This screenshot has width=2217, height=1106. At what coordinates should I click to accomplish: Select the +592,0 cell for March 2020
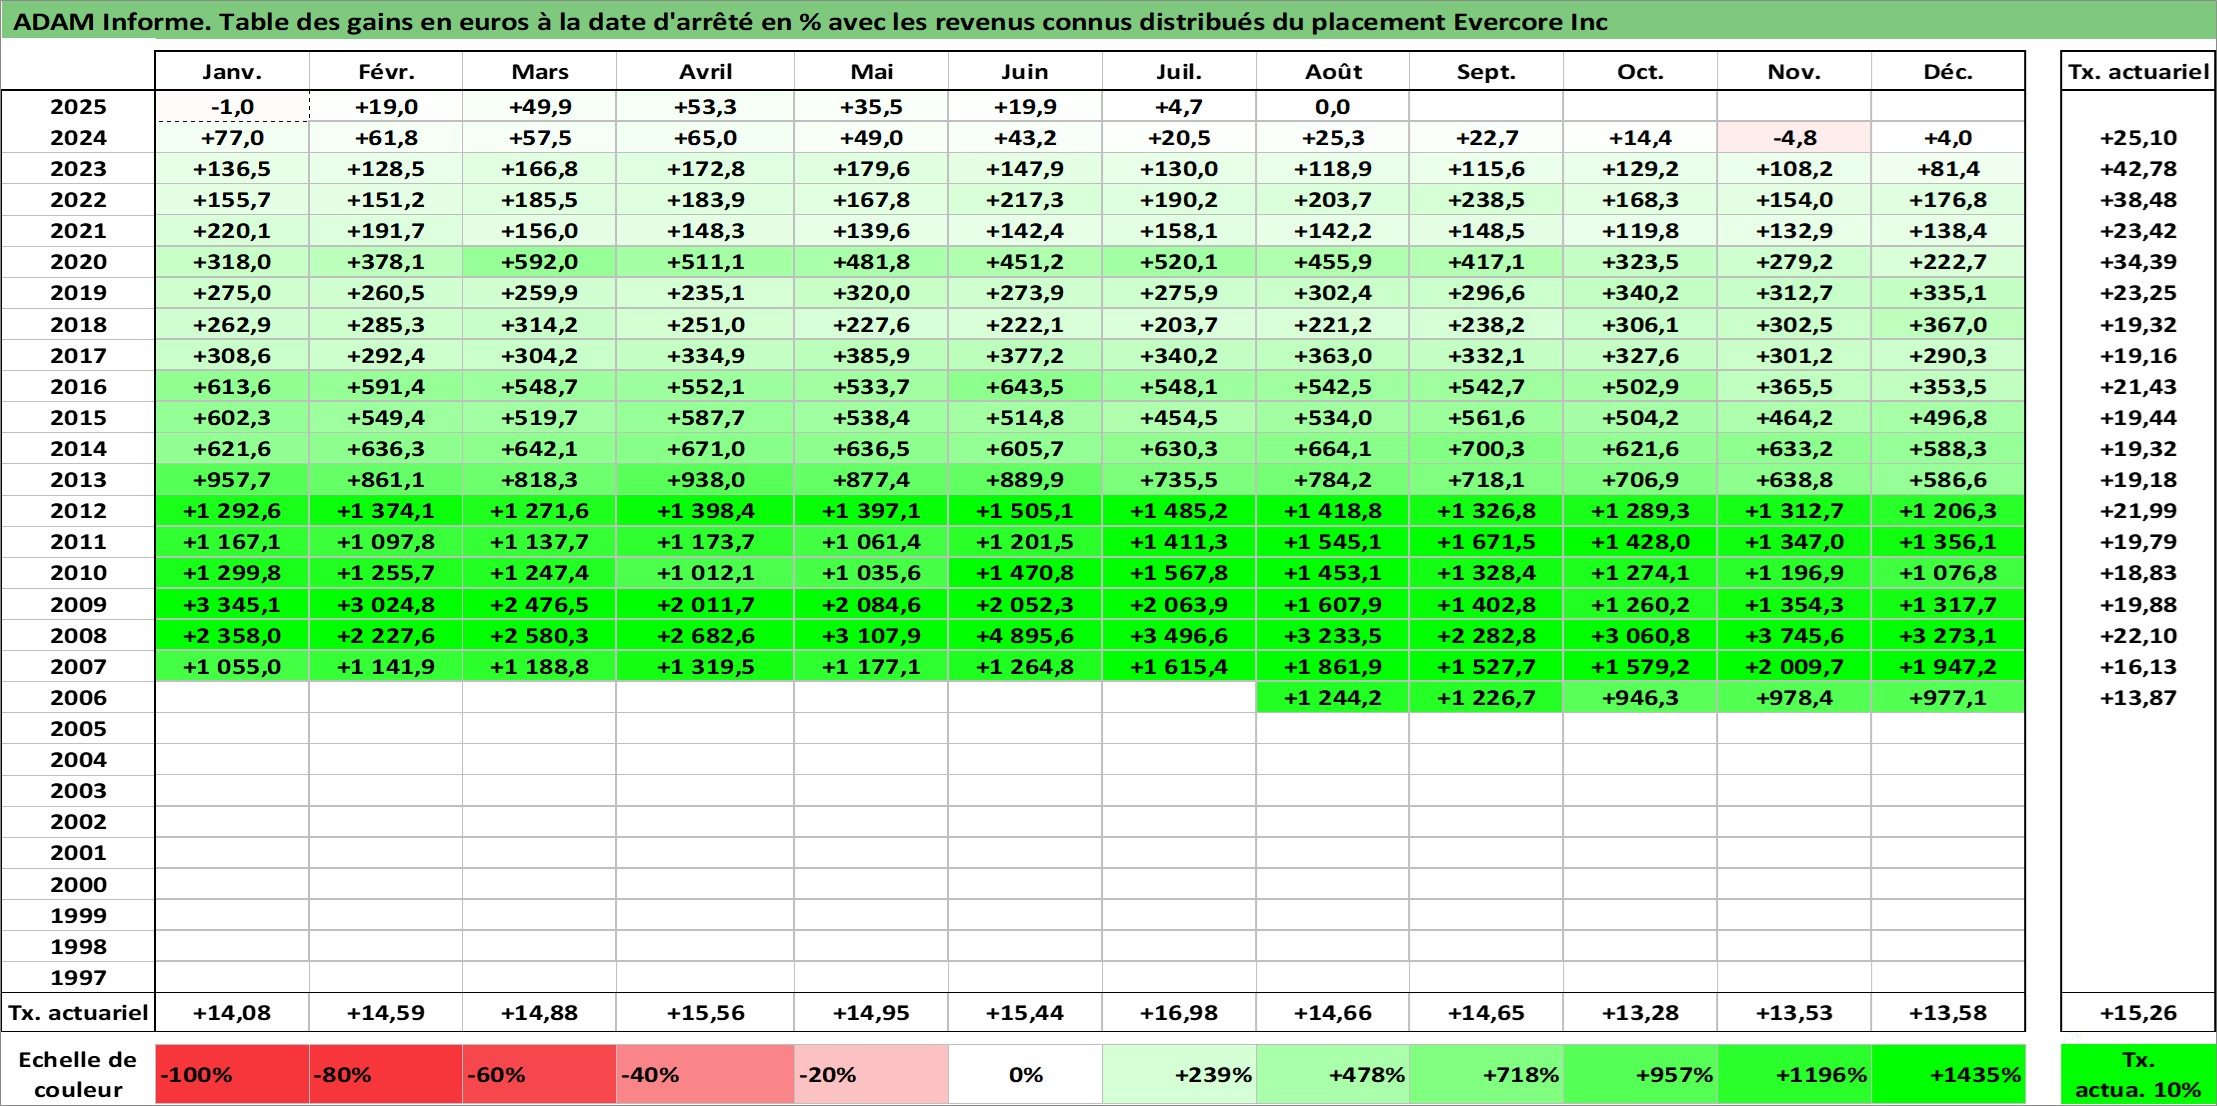click(x=540, y=262)
